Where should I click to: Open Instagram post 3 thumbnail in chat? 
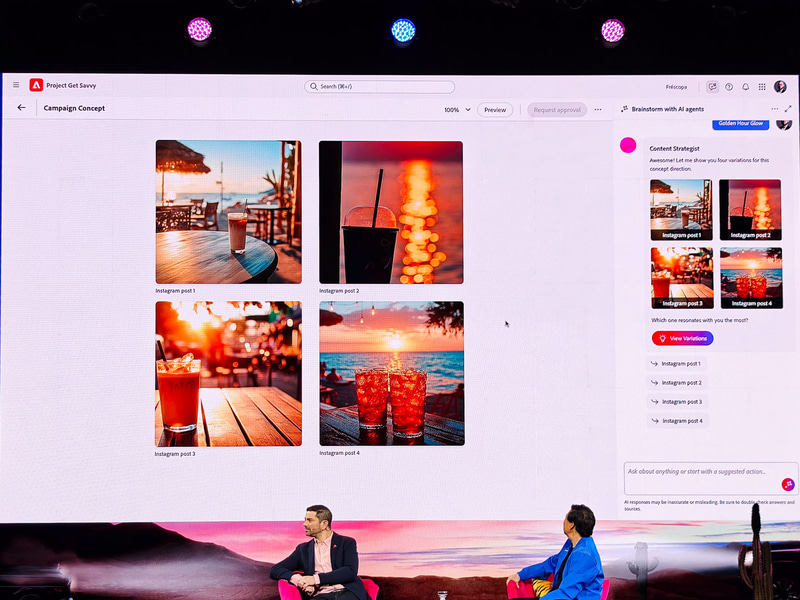coord(682,278)
